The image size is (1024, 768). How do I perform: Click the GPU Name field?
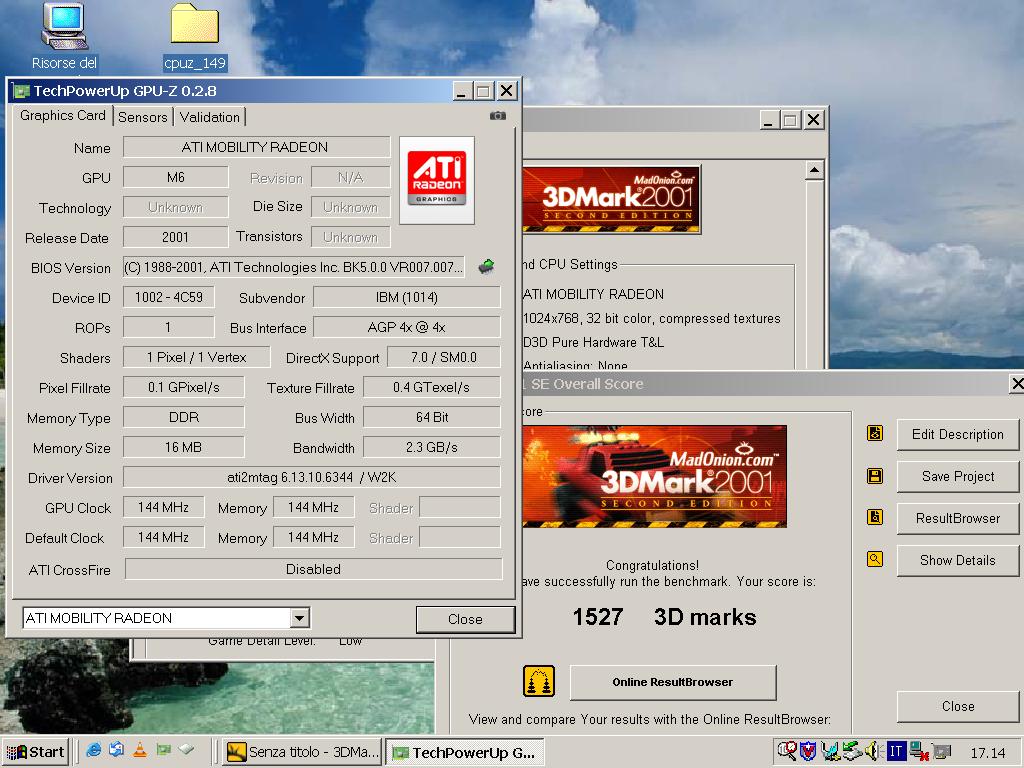tap(256, 147)
